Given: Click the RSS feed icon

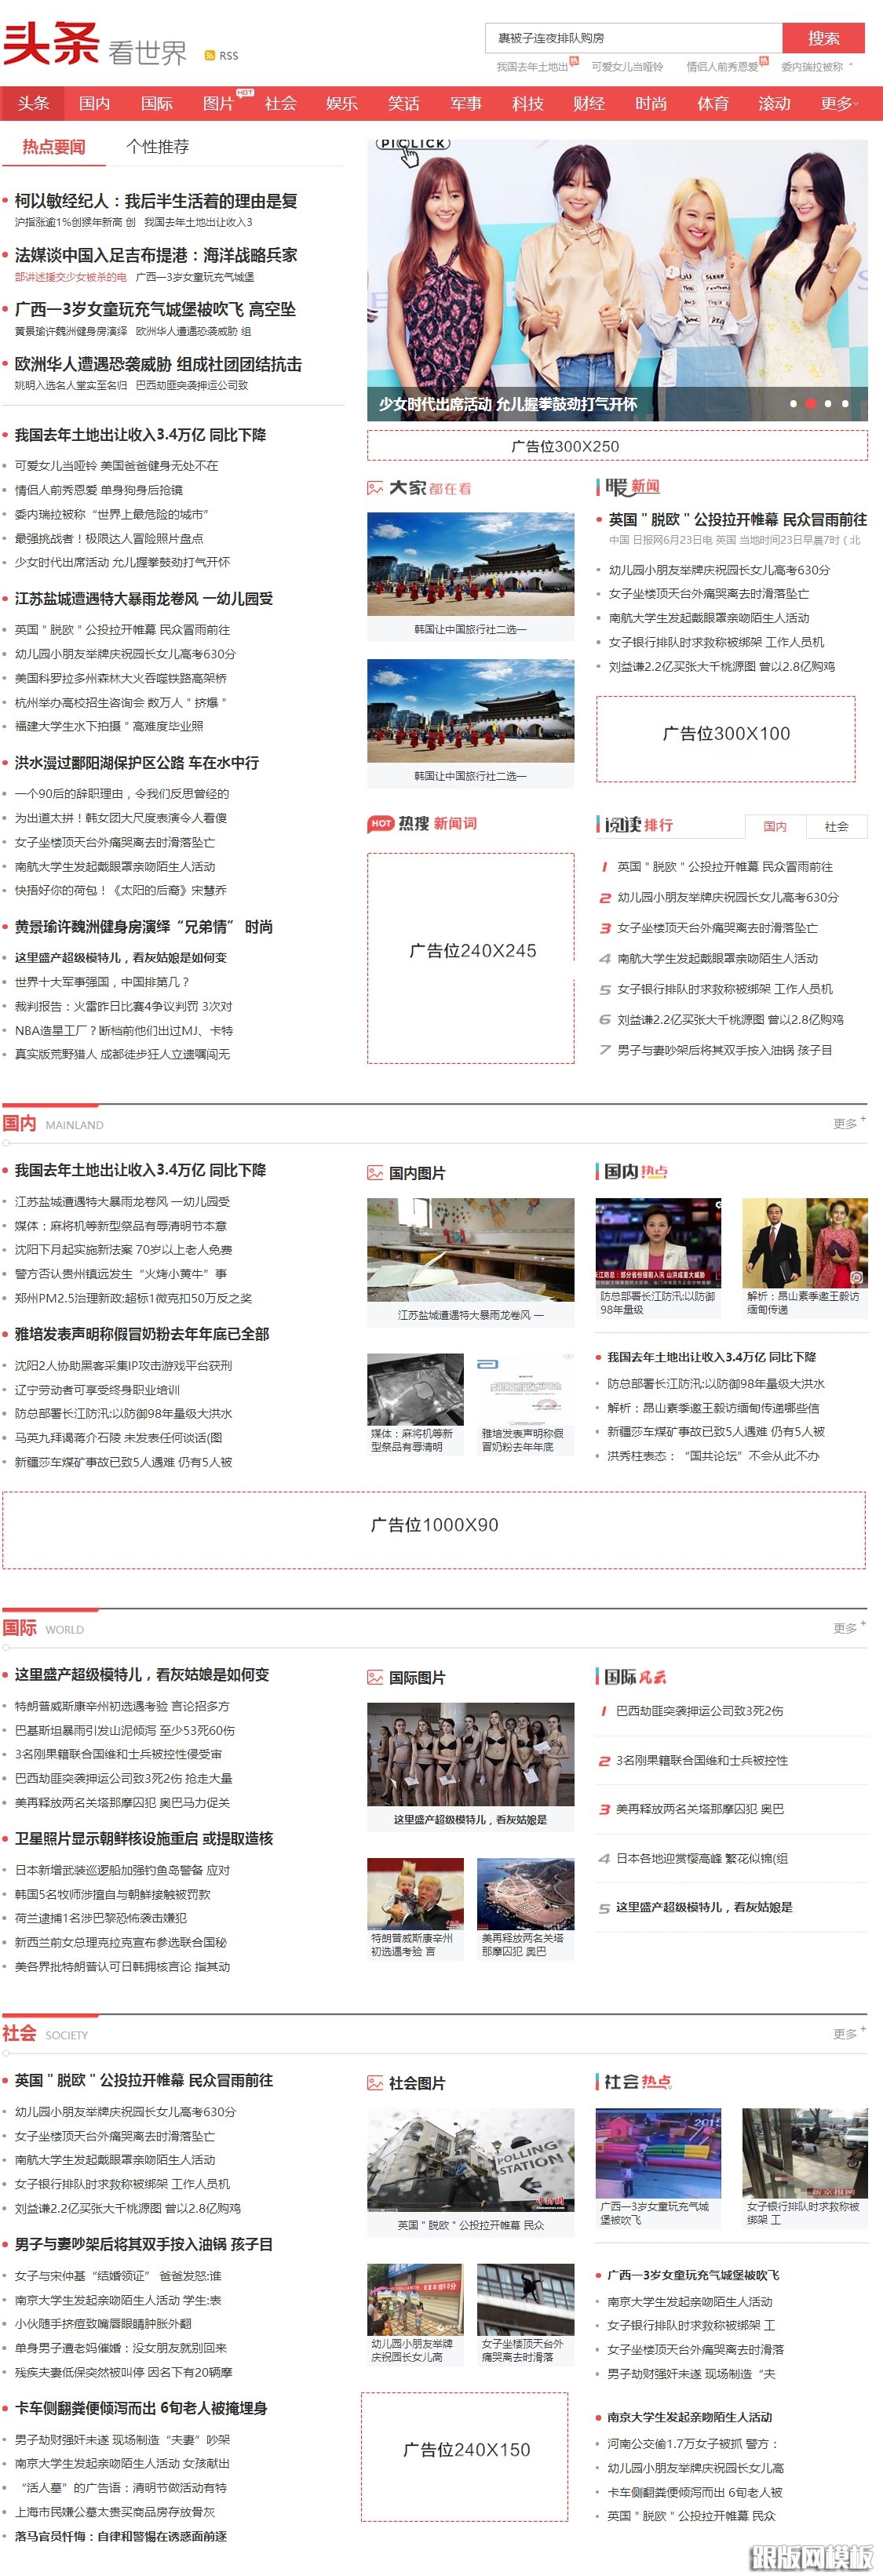Looking at the screenshot, I should pos(209,56).
